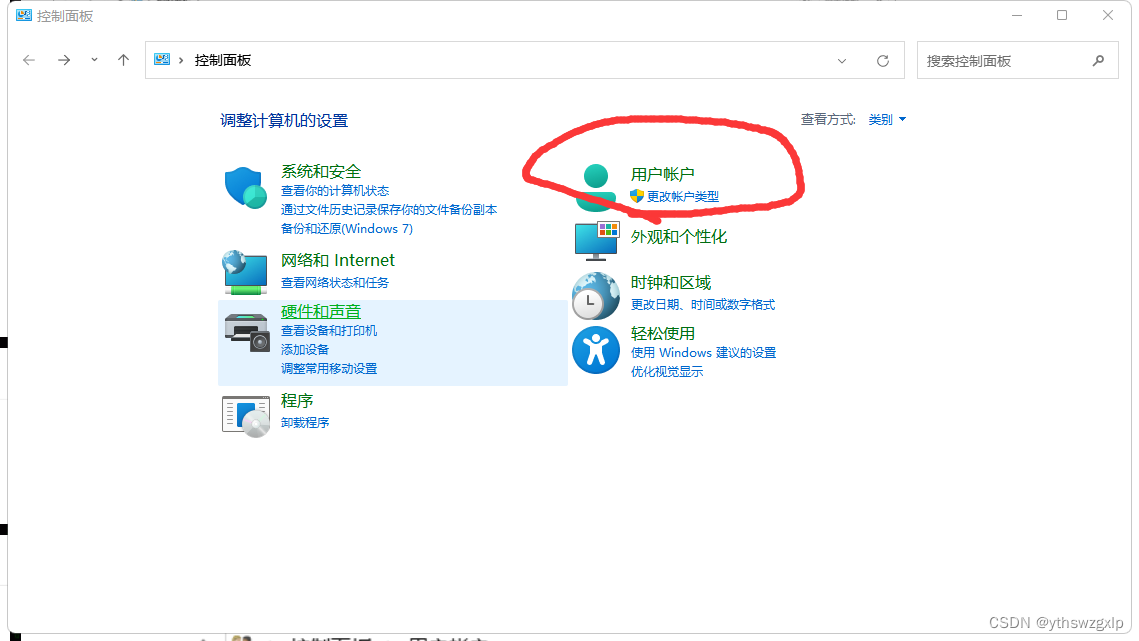Screen dimensions: 1139x641
Task: Click the System and Security shield icon
Action: 245,188
